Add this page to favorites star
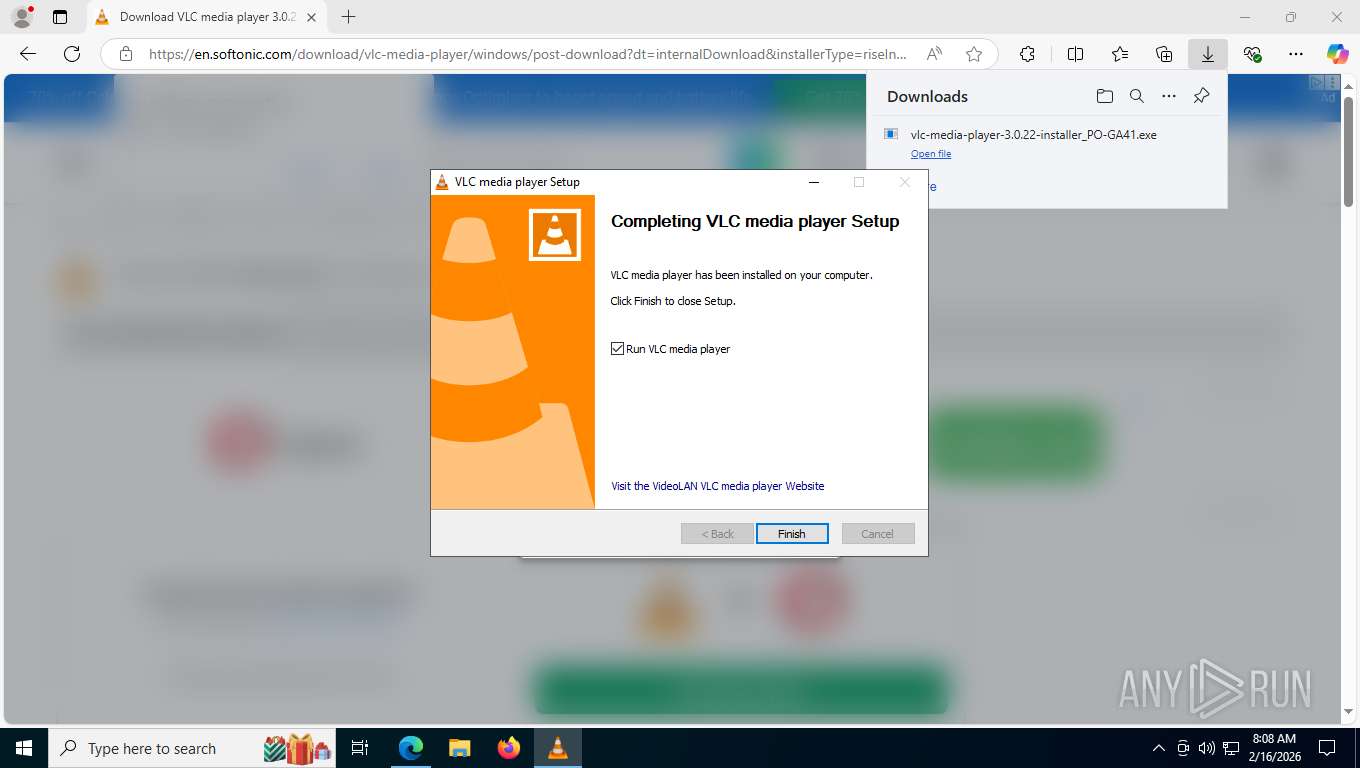 tap(973, 54)
